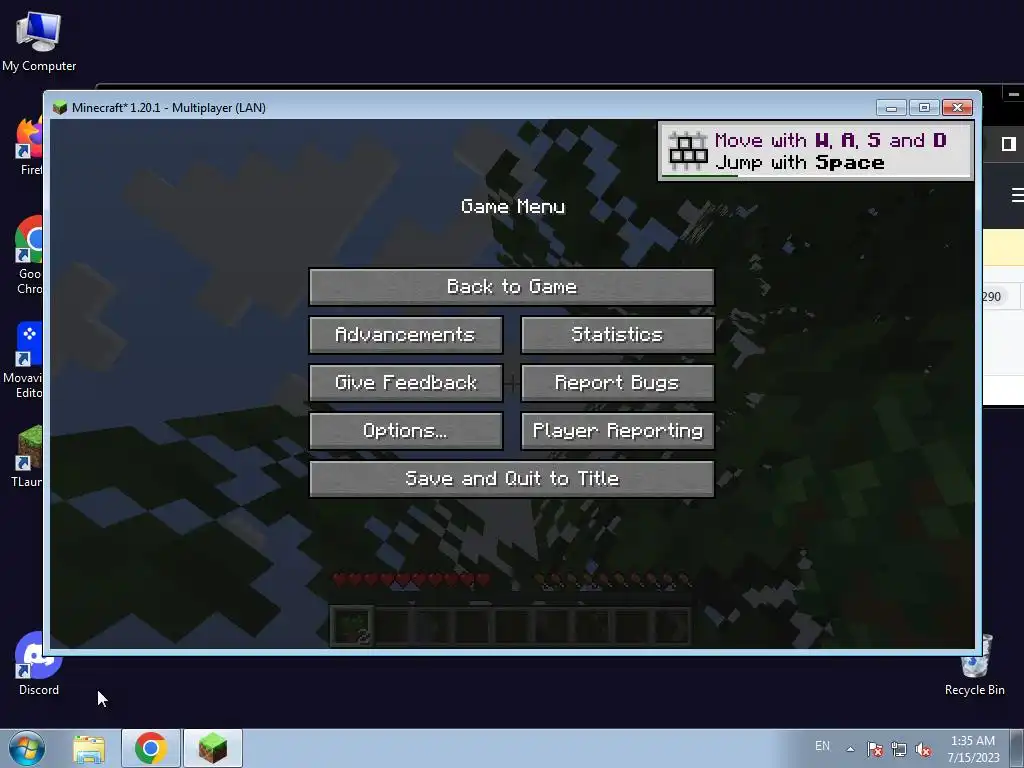The width and height of the screenshot is (1024, 768).
Task: Open the Options menu
Action: tap(406, 431)
